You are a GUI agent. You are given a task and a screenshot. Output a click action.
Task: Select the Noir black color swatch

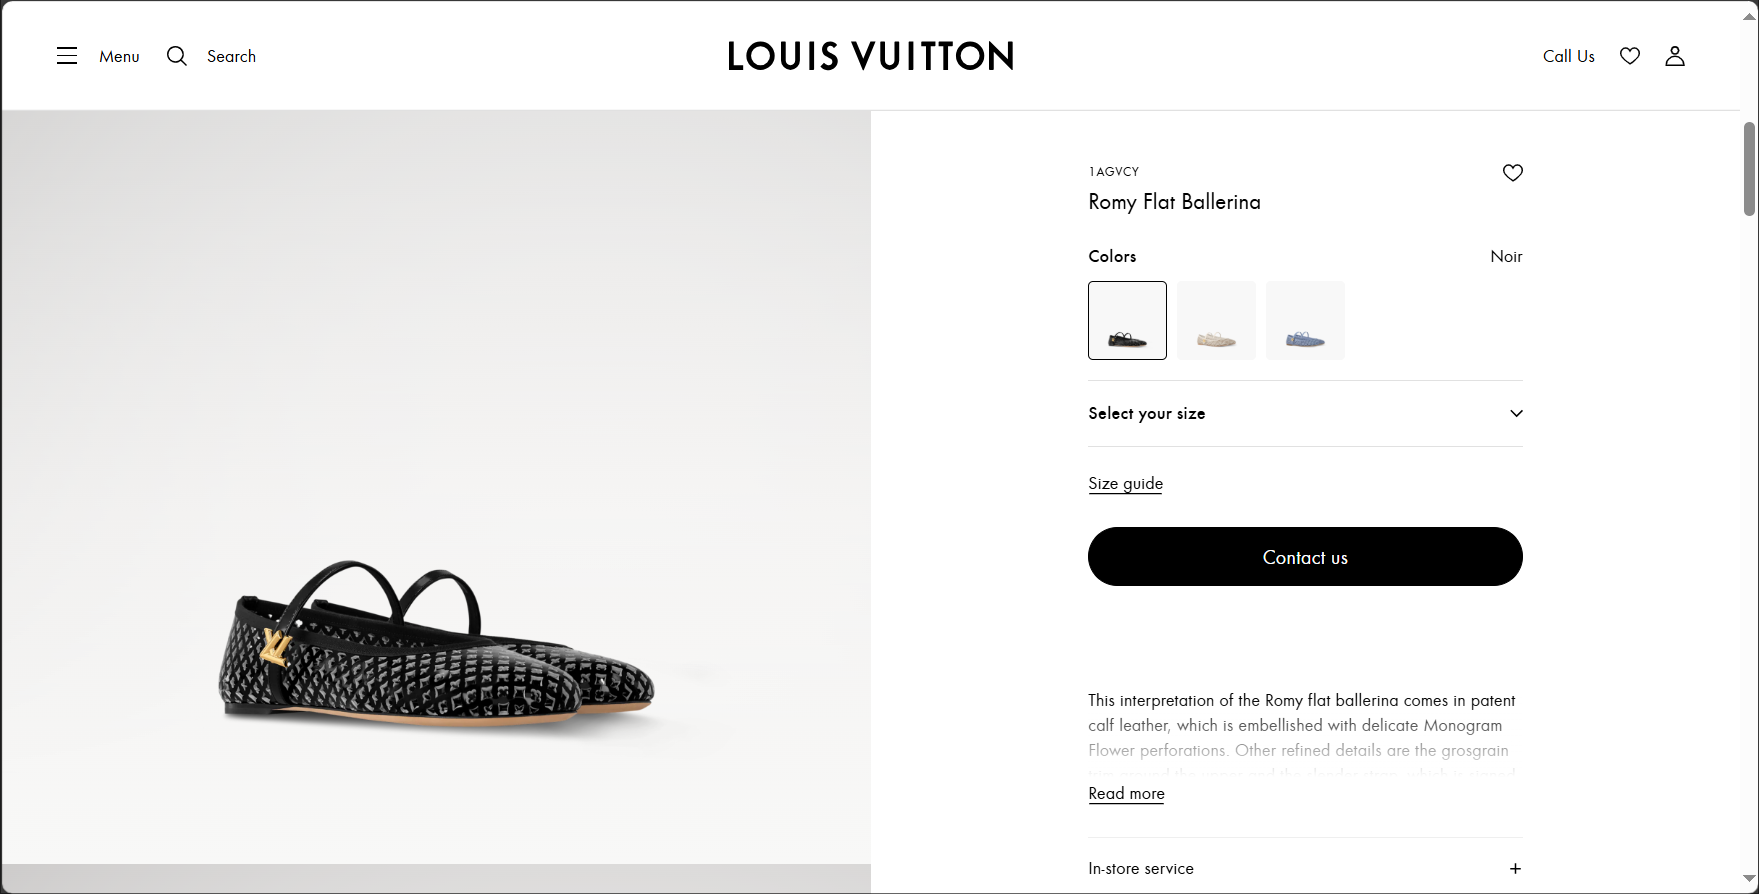tap(1127, 320)
